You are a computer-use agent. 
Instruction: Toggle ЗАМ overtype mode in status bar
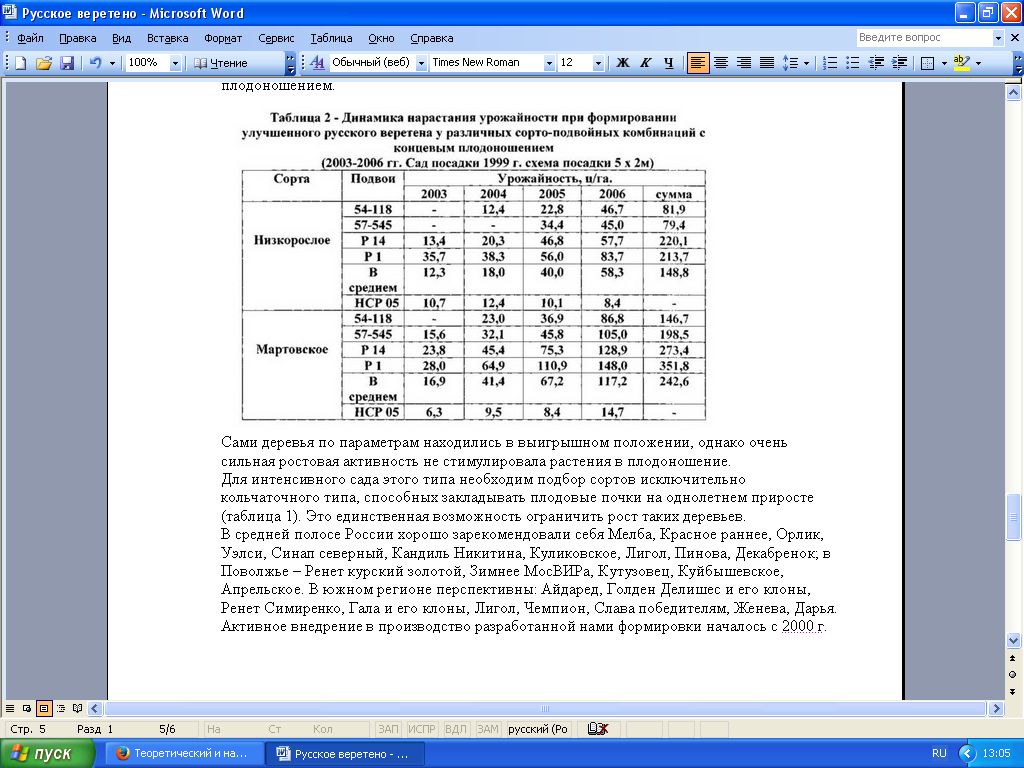click(x=488, y=729)
